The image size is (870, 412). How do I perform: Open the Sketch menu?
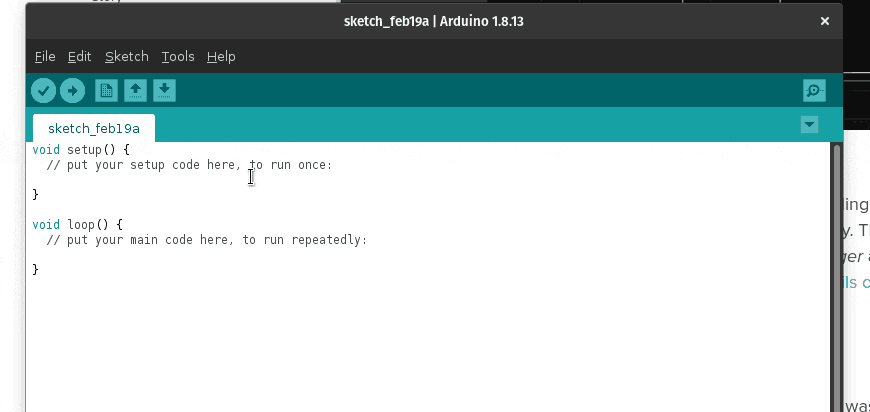pos(127,57)
